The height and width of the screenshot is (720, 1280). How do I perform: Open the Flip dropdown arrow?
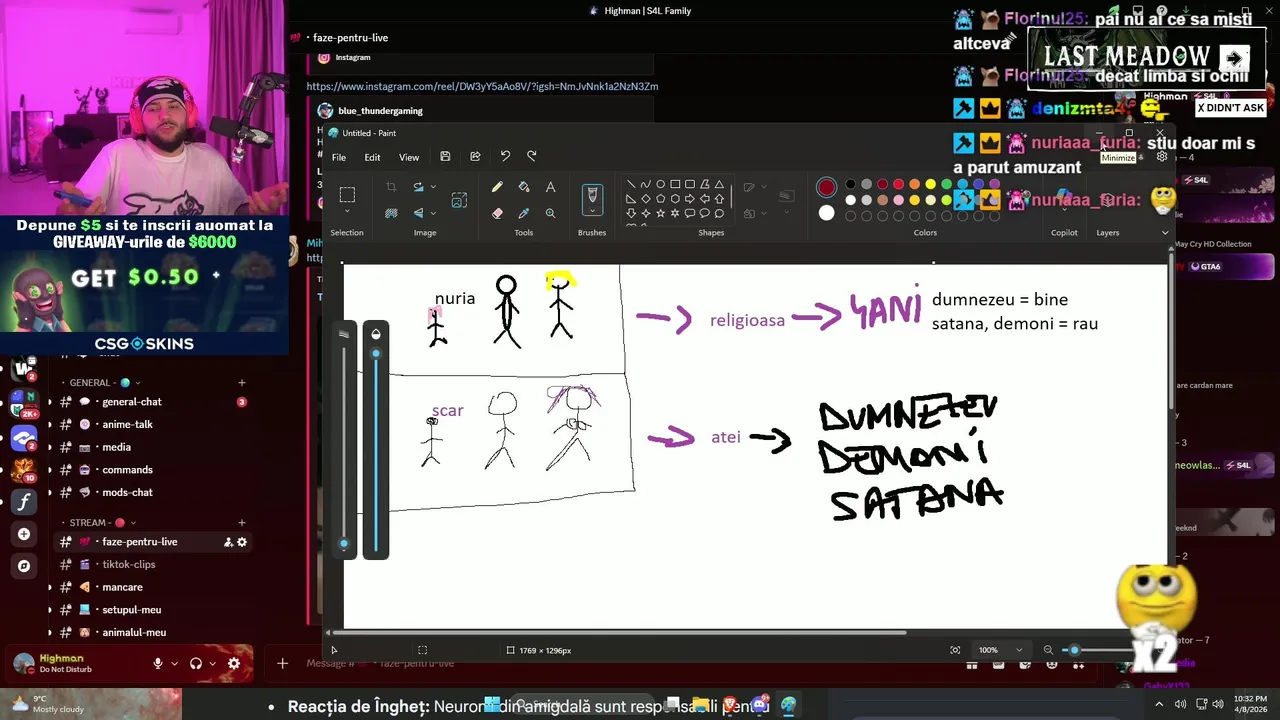click(433, 213)
